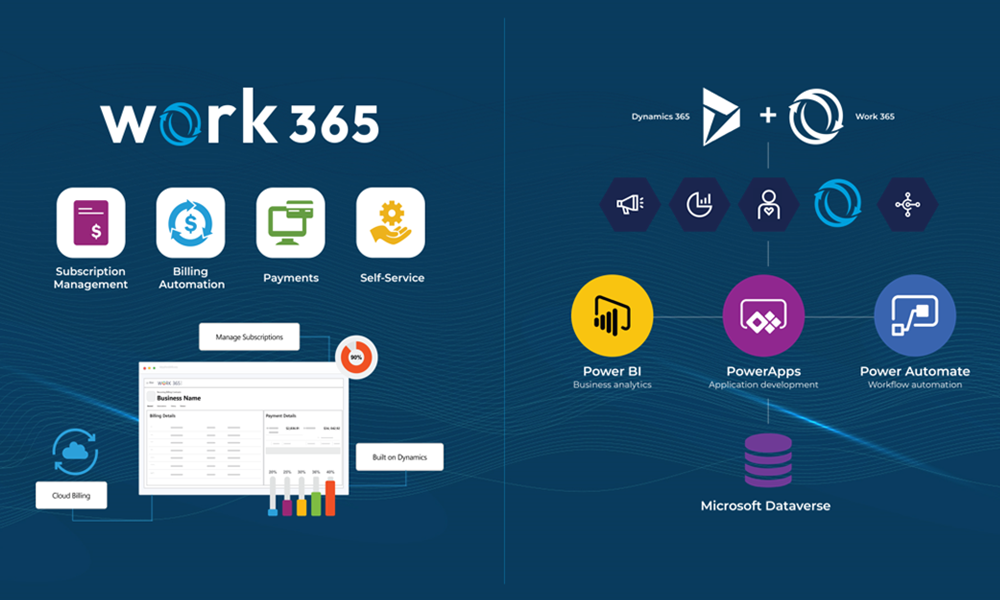The width and height of the screenshot is (1000, 600).
Task: Click the Subscription Management invoice icon
Action: [x=91, y=223]
